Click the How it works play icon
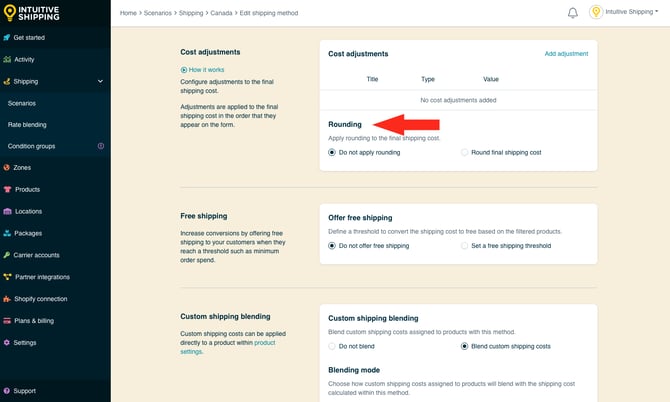 184,70
